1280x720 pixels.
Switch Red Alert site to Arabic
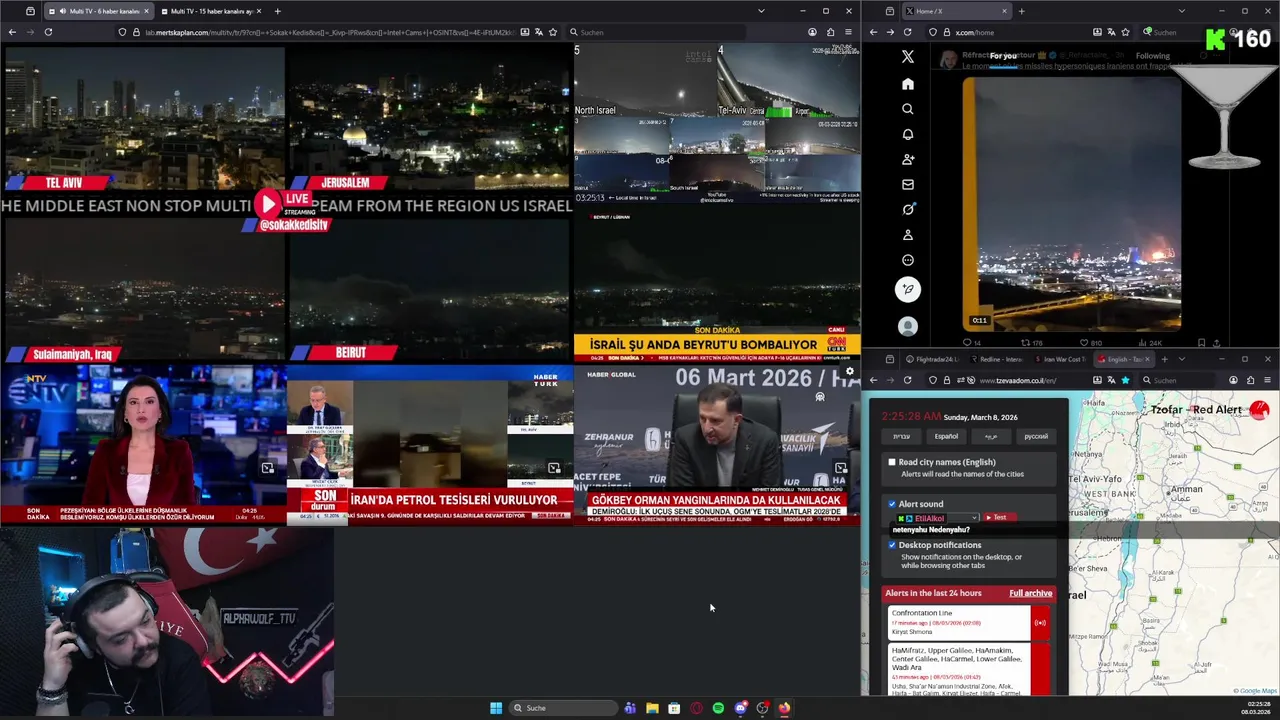(991, 436)
